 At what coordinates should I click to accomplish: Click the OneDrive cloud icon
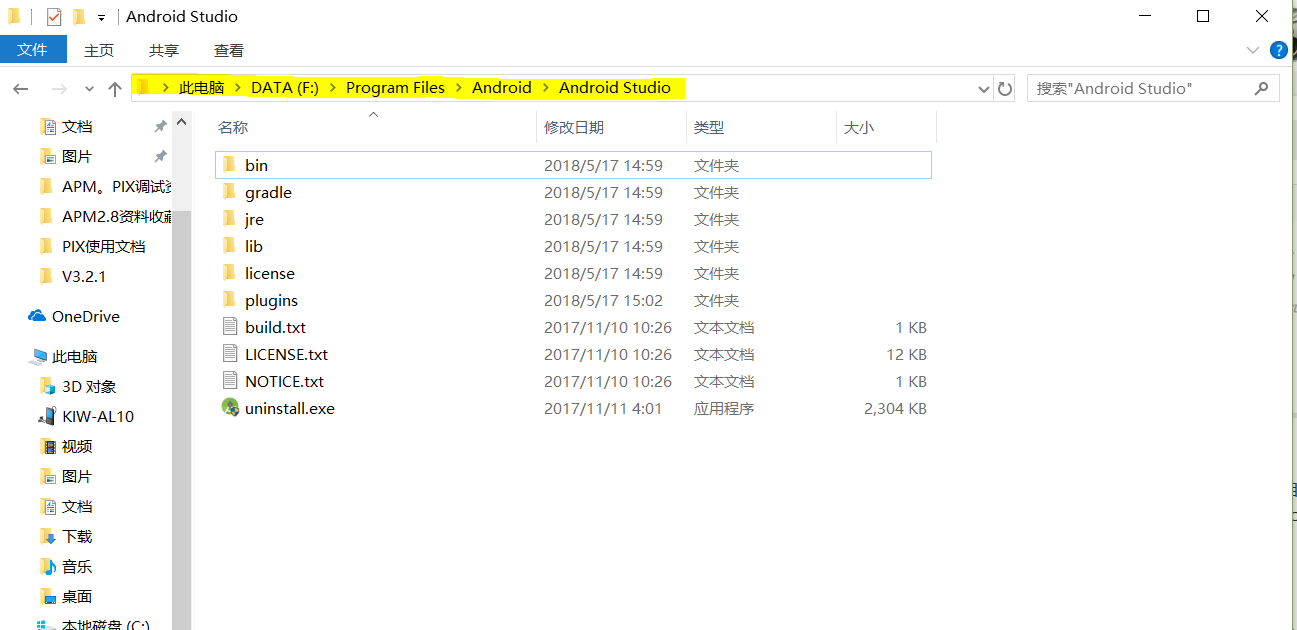click(x=38, y=316)
